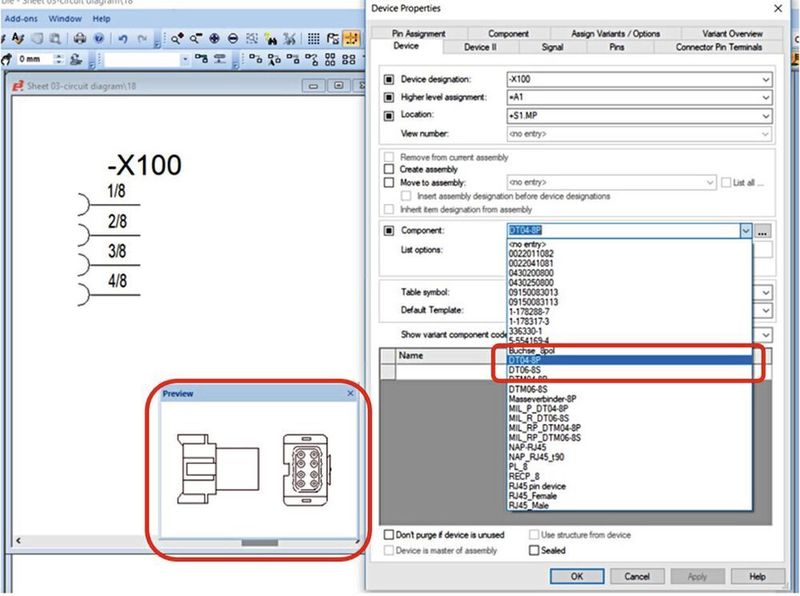800x596 pixels.
Task: Switch to the Pin Assignment tab
Action: pos(418,33)
